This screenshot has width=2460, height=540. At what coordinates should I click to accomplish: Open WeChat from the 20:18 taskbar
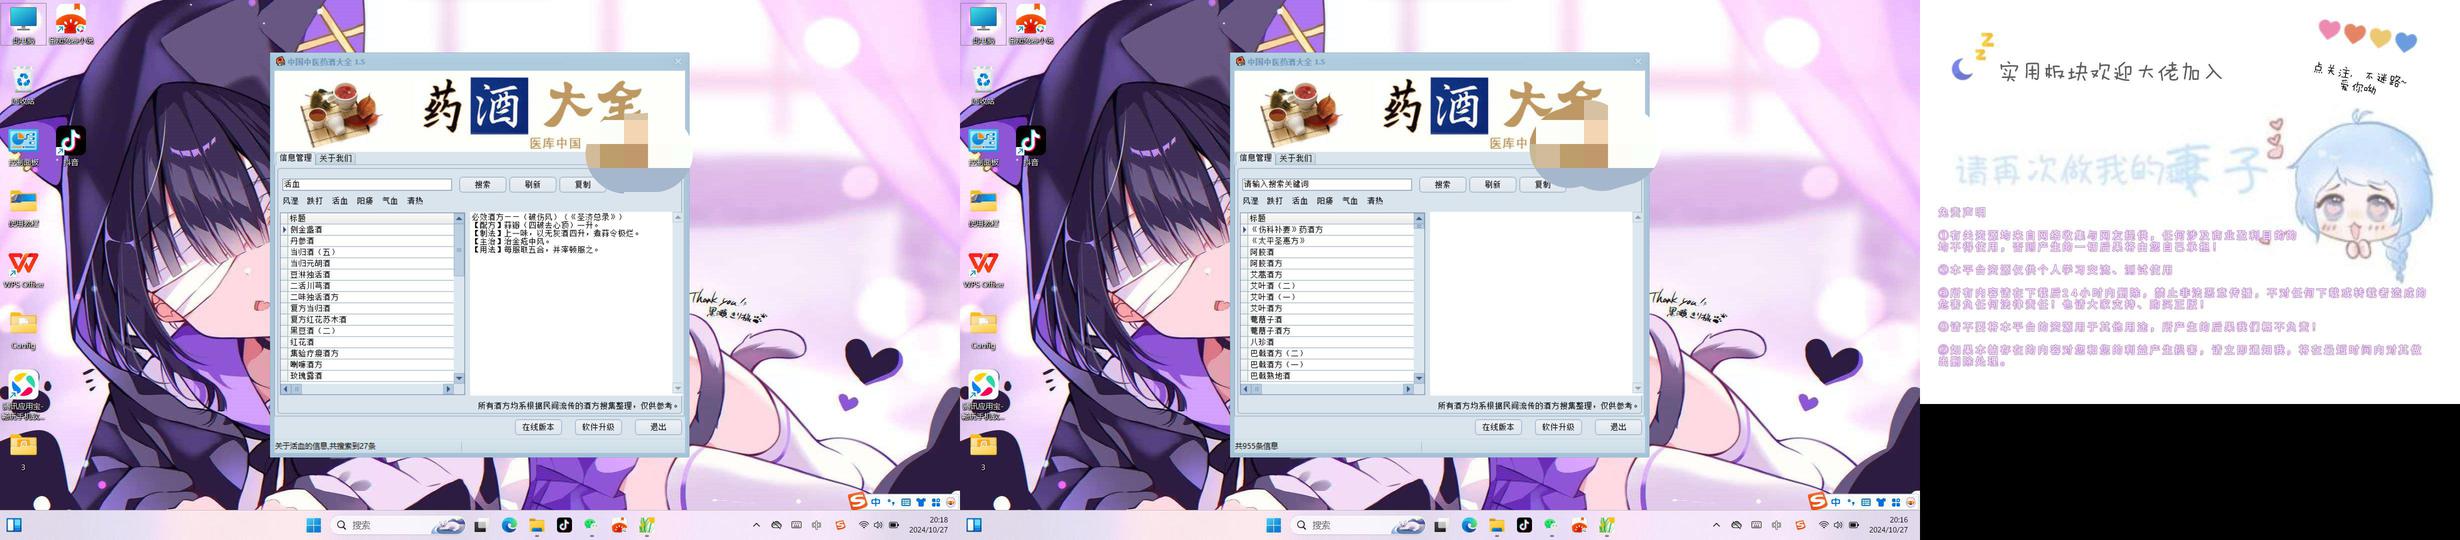click(591, 525)
